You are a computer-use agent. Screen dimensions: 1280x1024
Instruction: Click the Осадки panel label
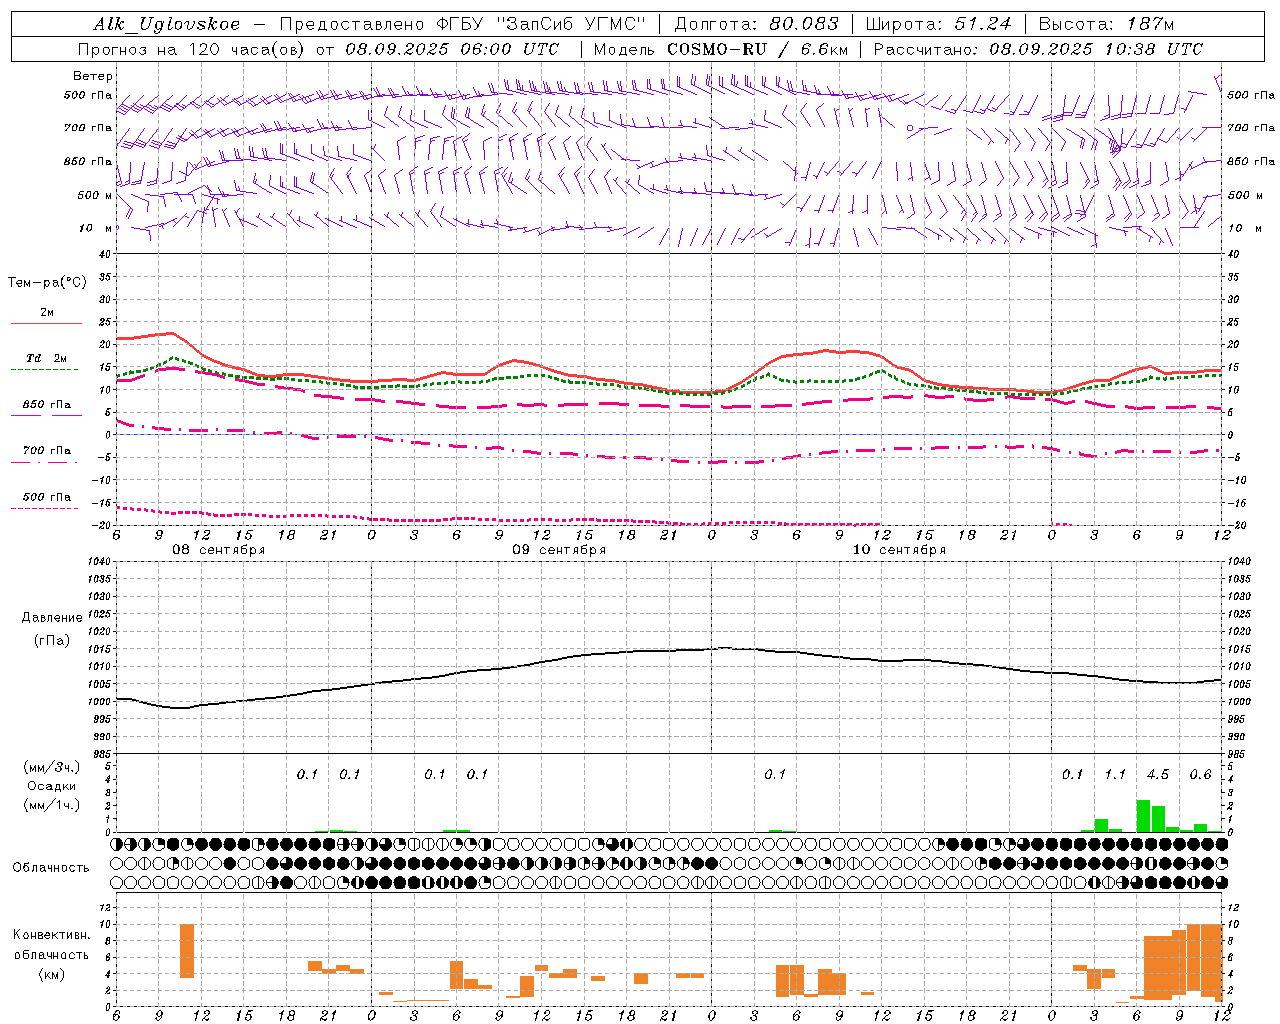tap(51, 786)
